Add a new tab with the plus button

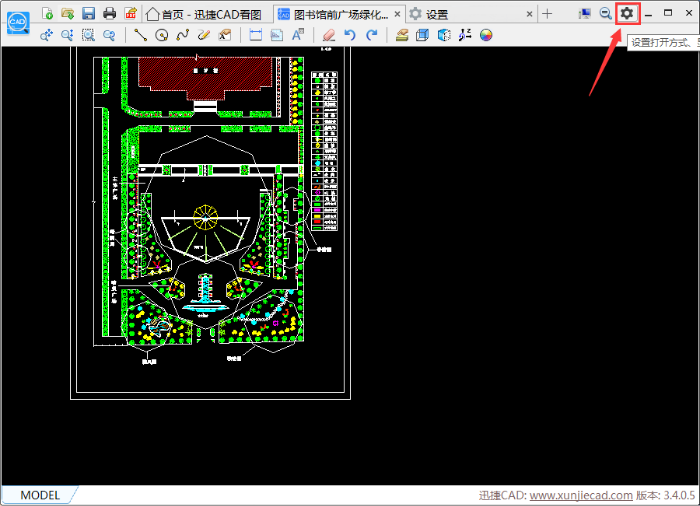click(547, 14)
